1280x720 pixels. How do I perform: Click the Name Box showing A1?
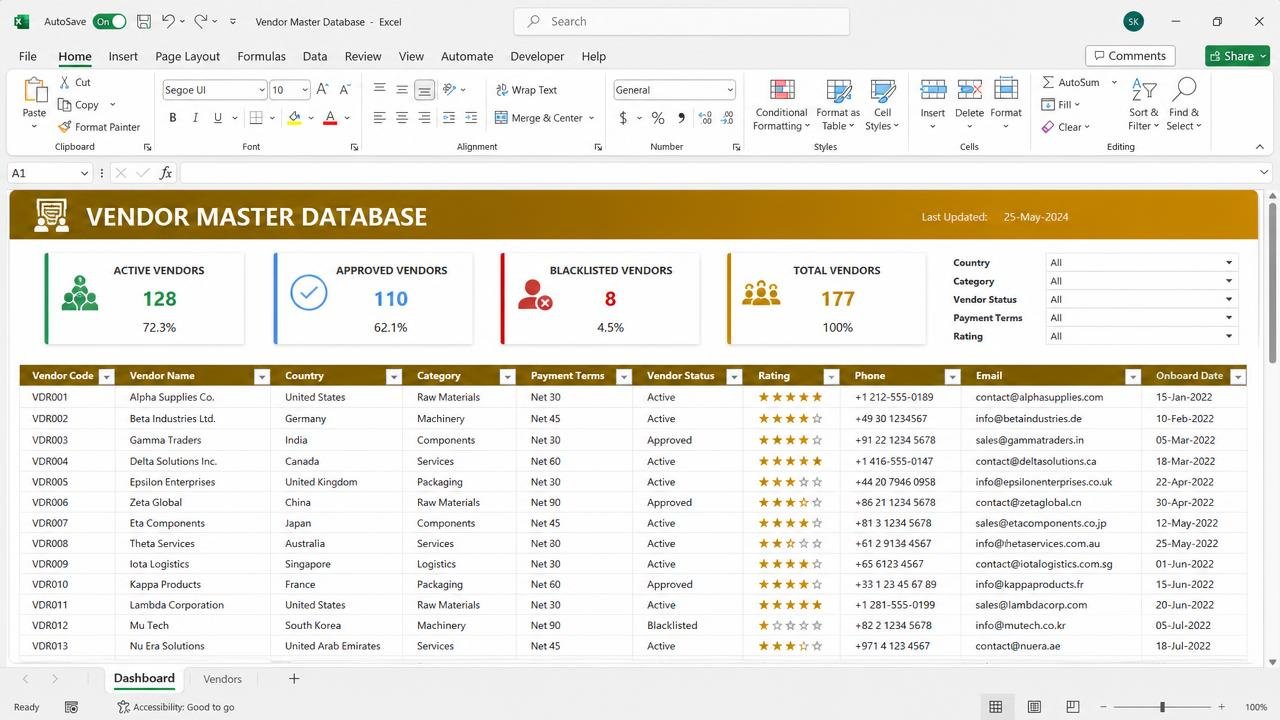tap(50, 173)
